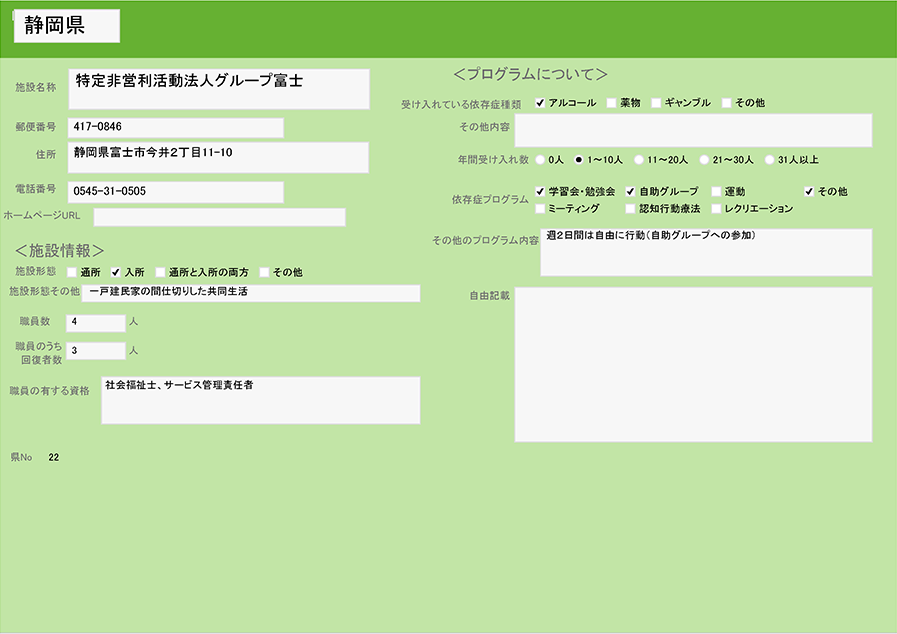This screenshot has width=897, height=634.
Task: Check 通所と入所の両方 checkbox
Action: pos(160,272)
